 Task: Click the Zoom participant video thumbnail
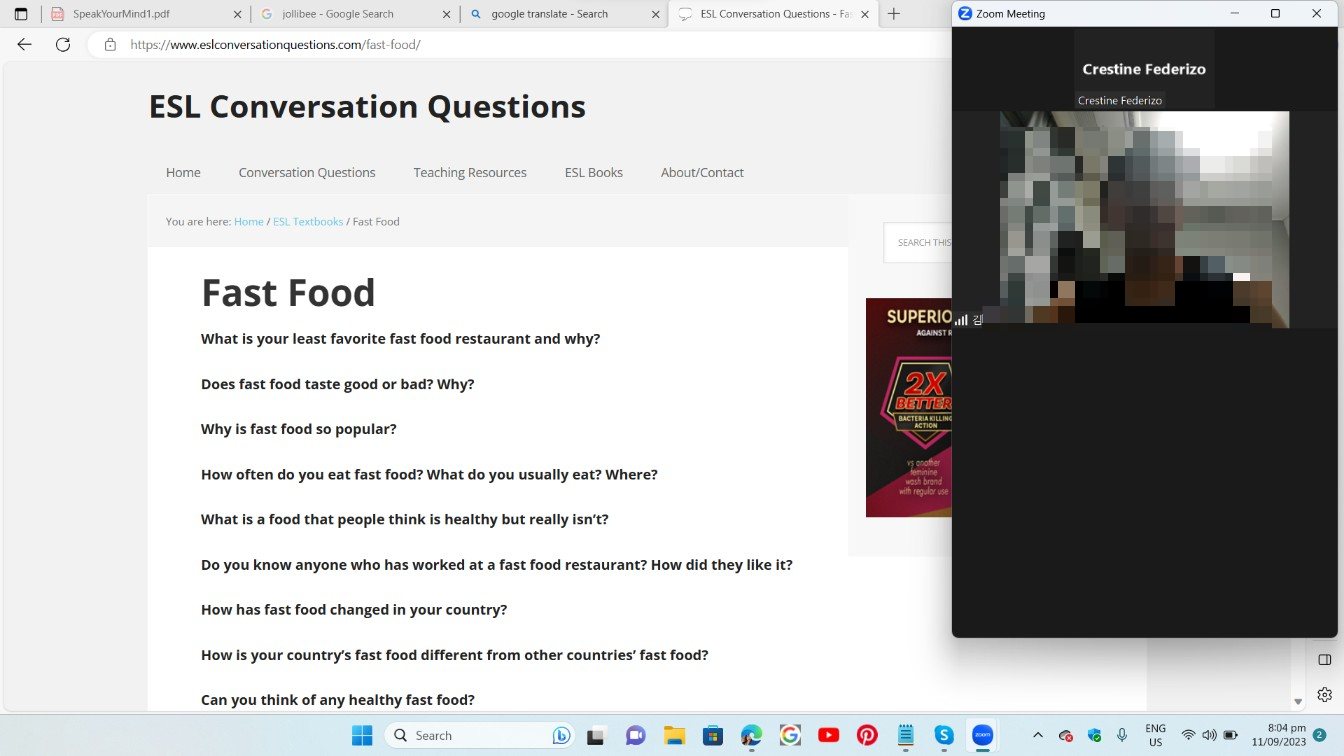[1144, 219]
